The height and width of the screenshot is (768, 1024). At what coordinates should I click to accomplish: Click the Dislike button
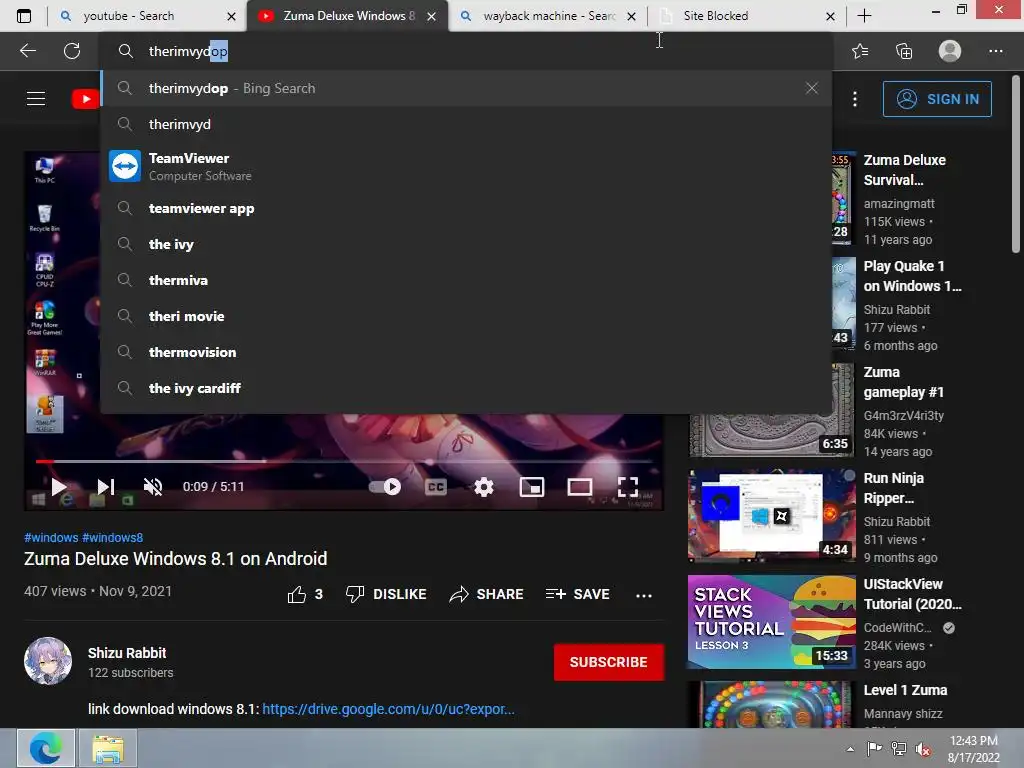386,594
